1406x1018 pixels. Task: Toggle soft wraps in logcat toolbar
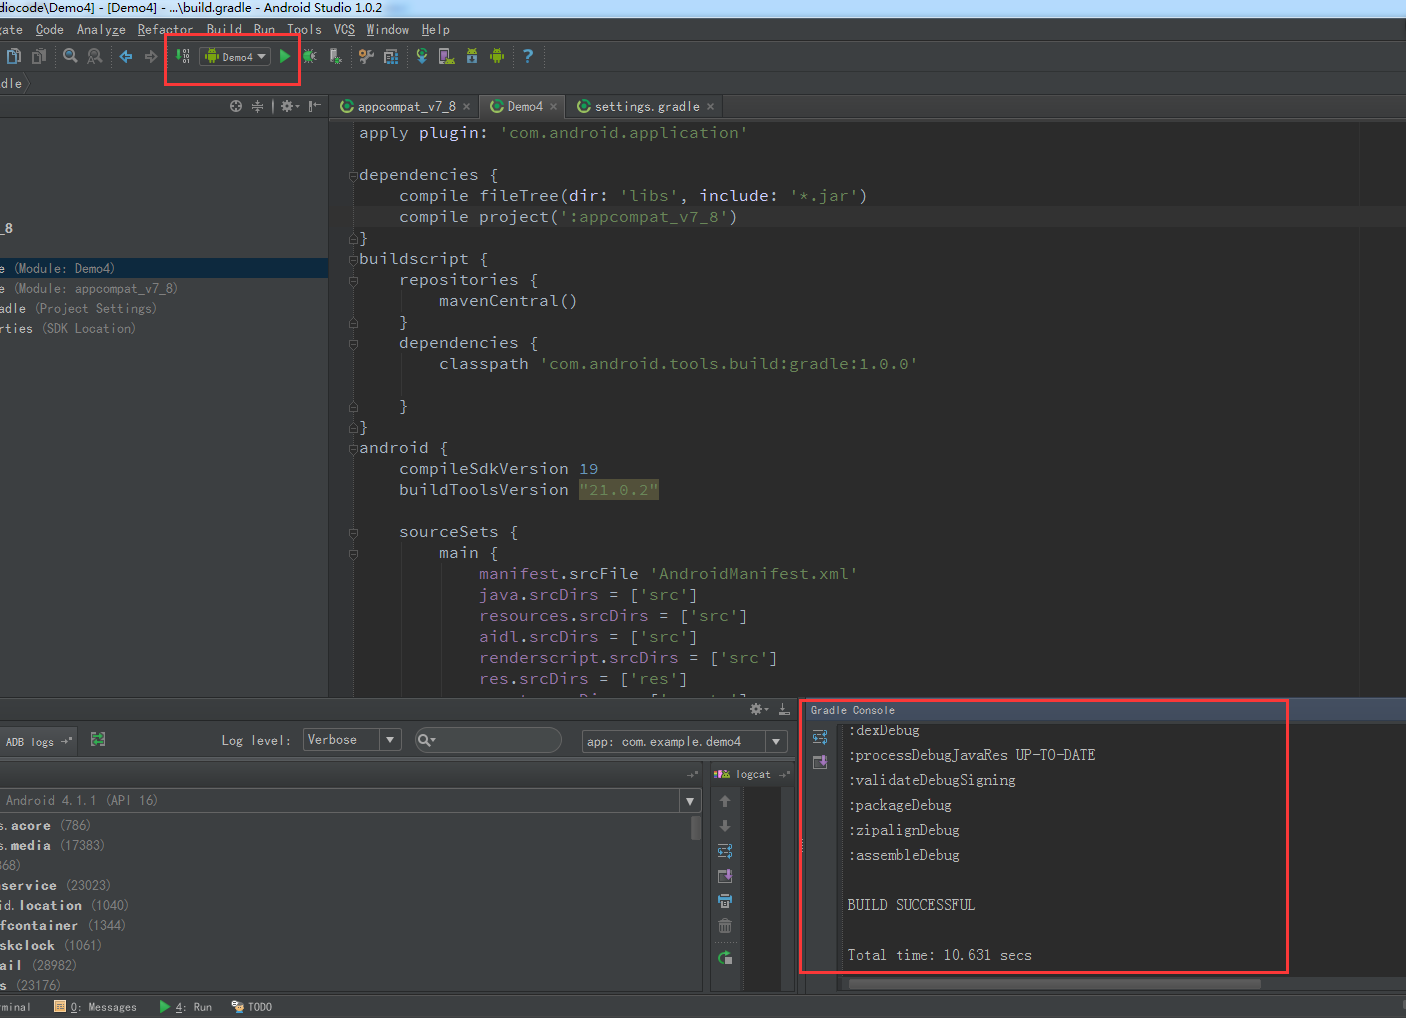(x=725, y=851)
